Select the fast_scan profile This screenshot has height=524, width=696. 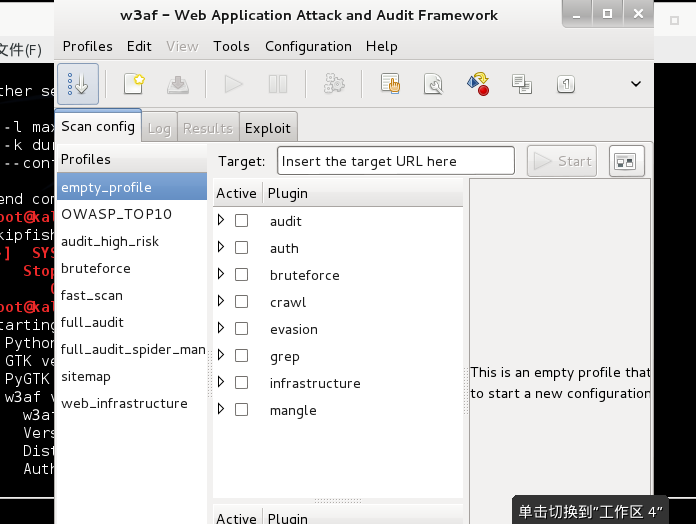tap(132, 295)
